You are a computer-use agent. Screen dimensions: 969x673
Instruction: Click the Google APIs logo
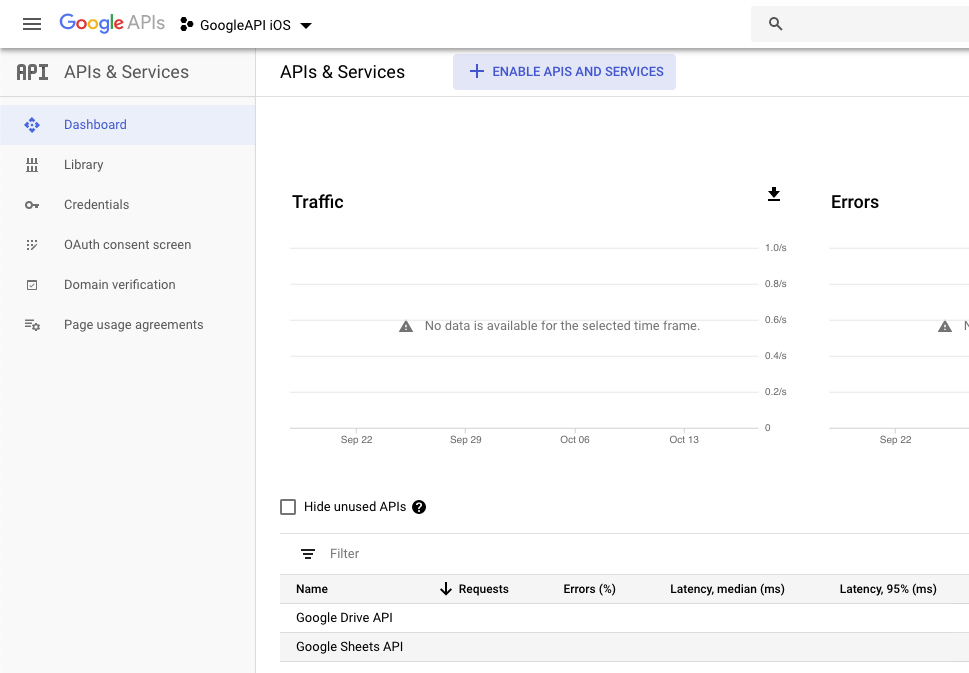click(112, 24)
